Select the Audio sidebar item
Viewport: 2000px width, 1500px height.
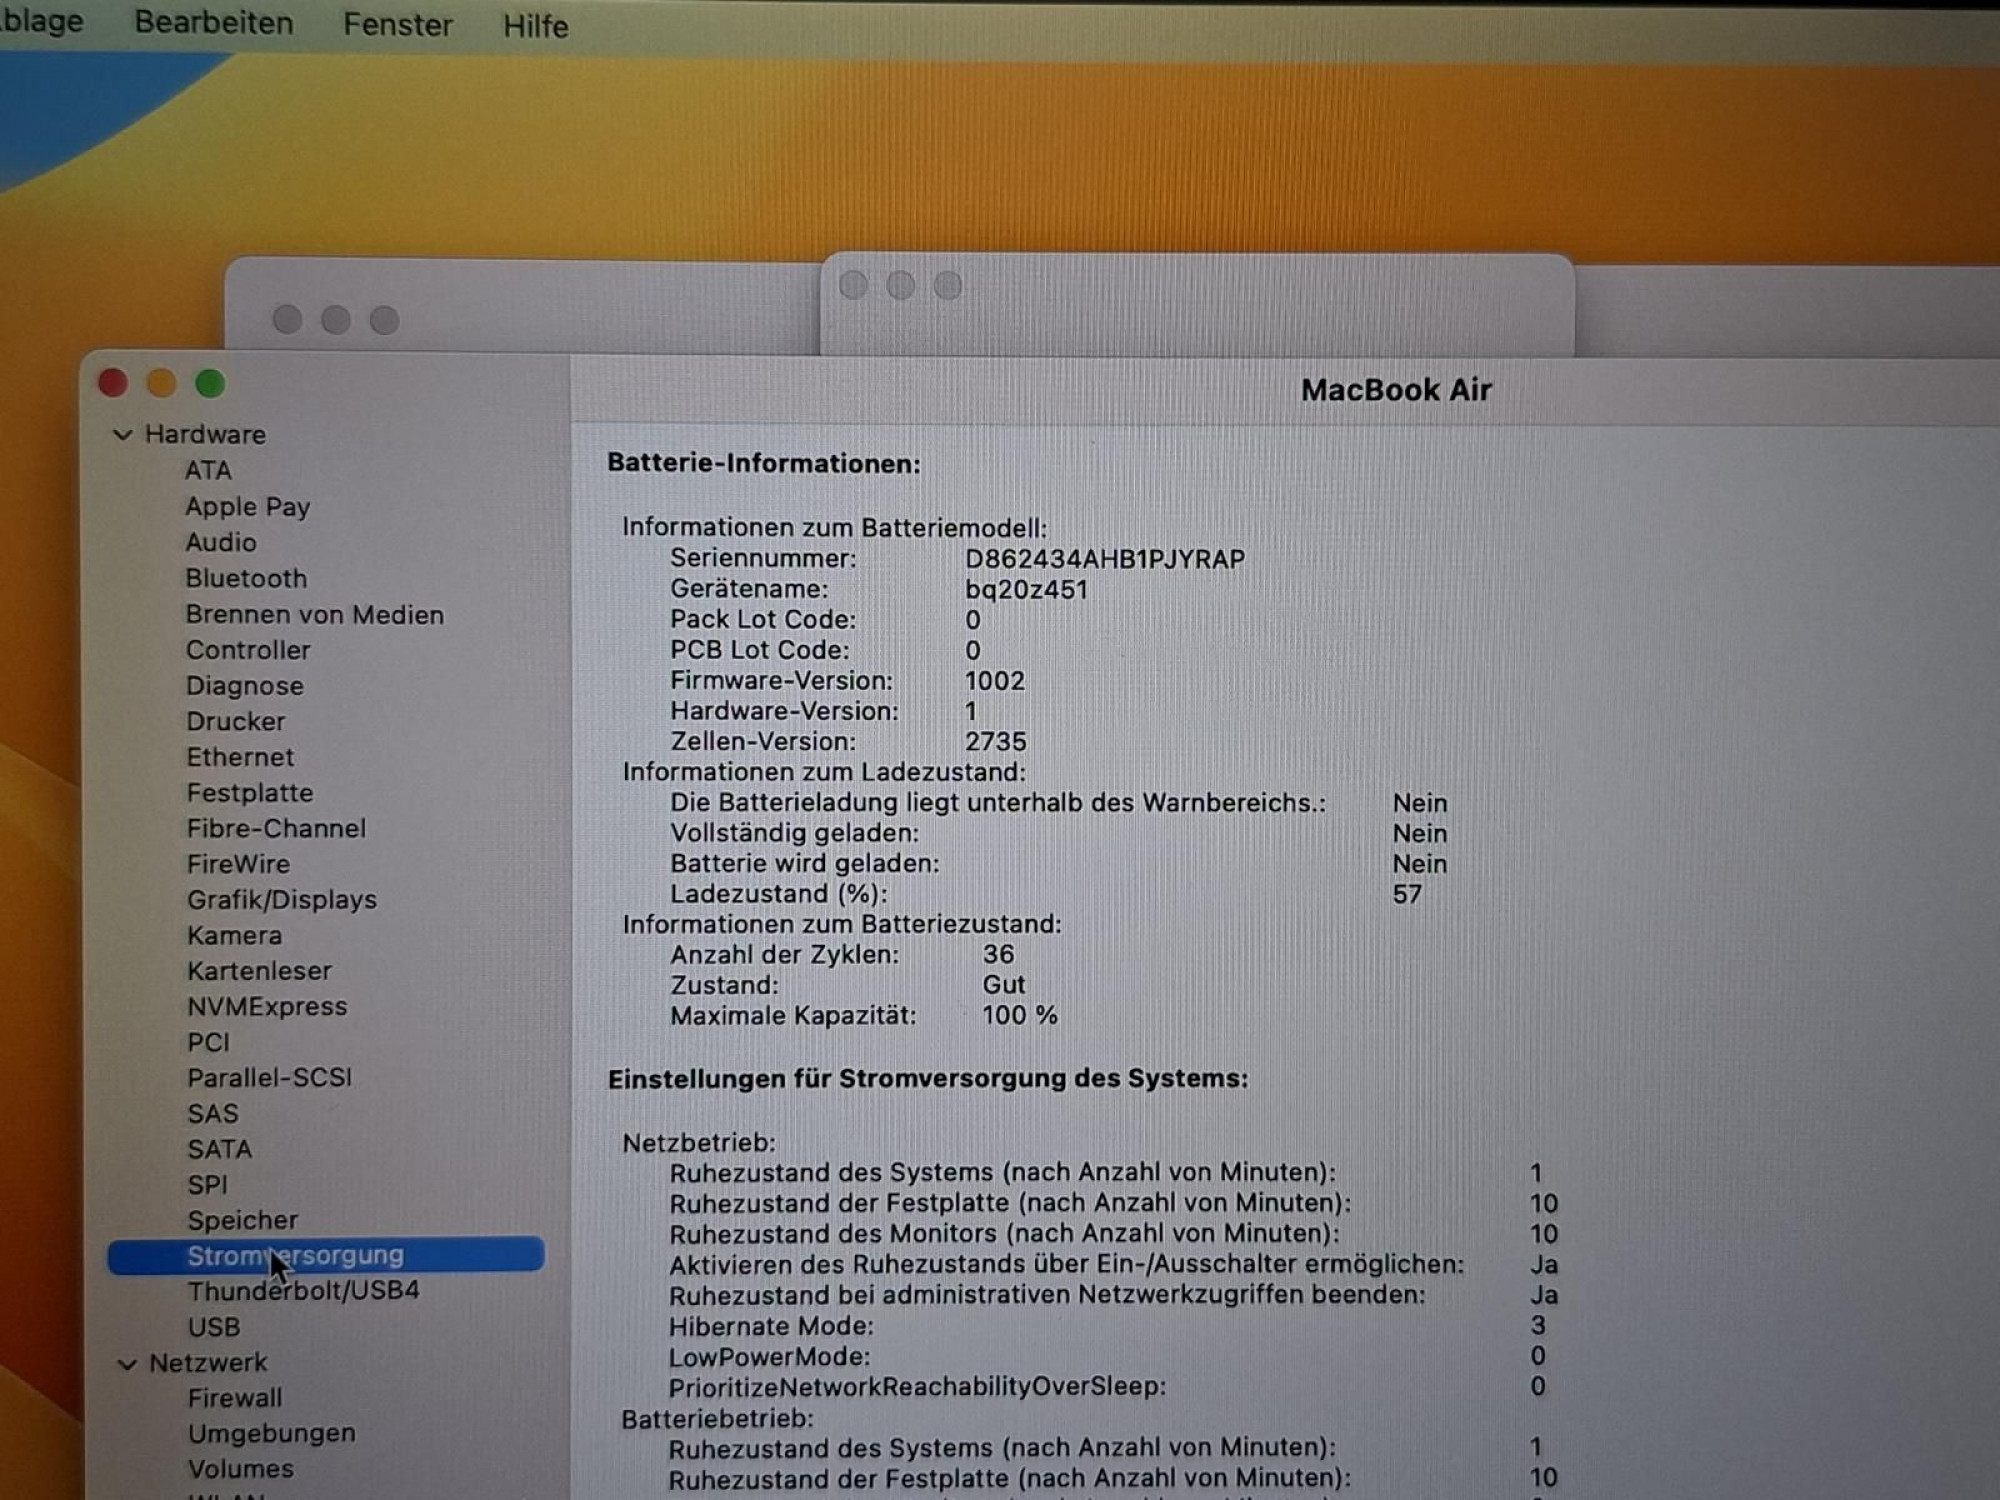pos(221,542)
